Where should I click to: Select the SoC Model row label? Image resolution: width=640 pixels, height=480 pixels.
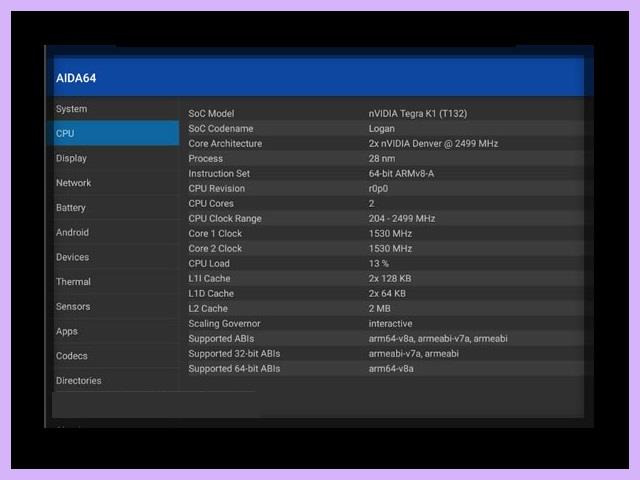(x=211, y=113)
